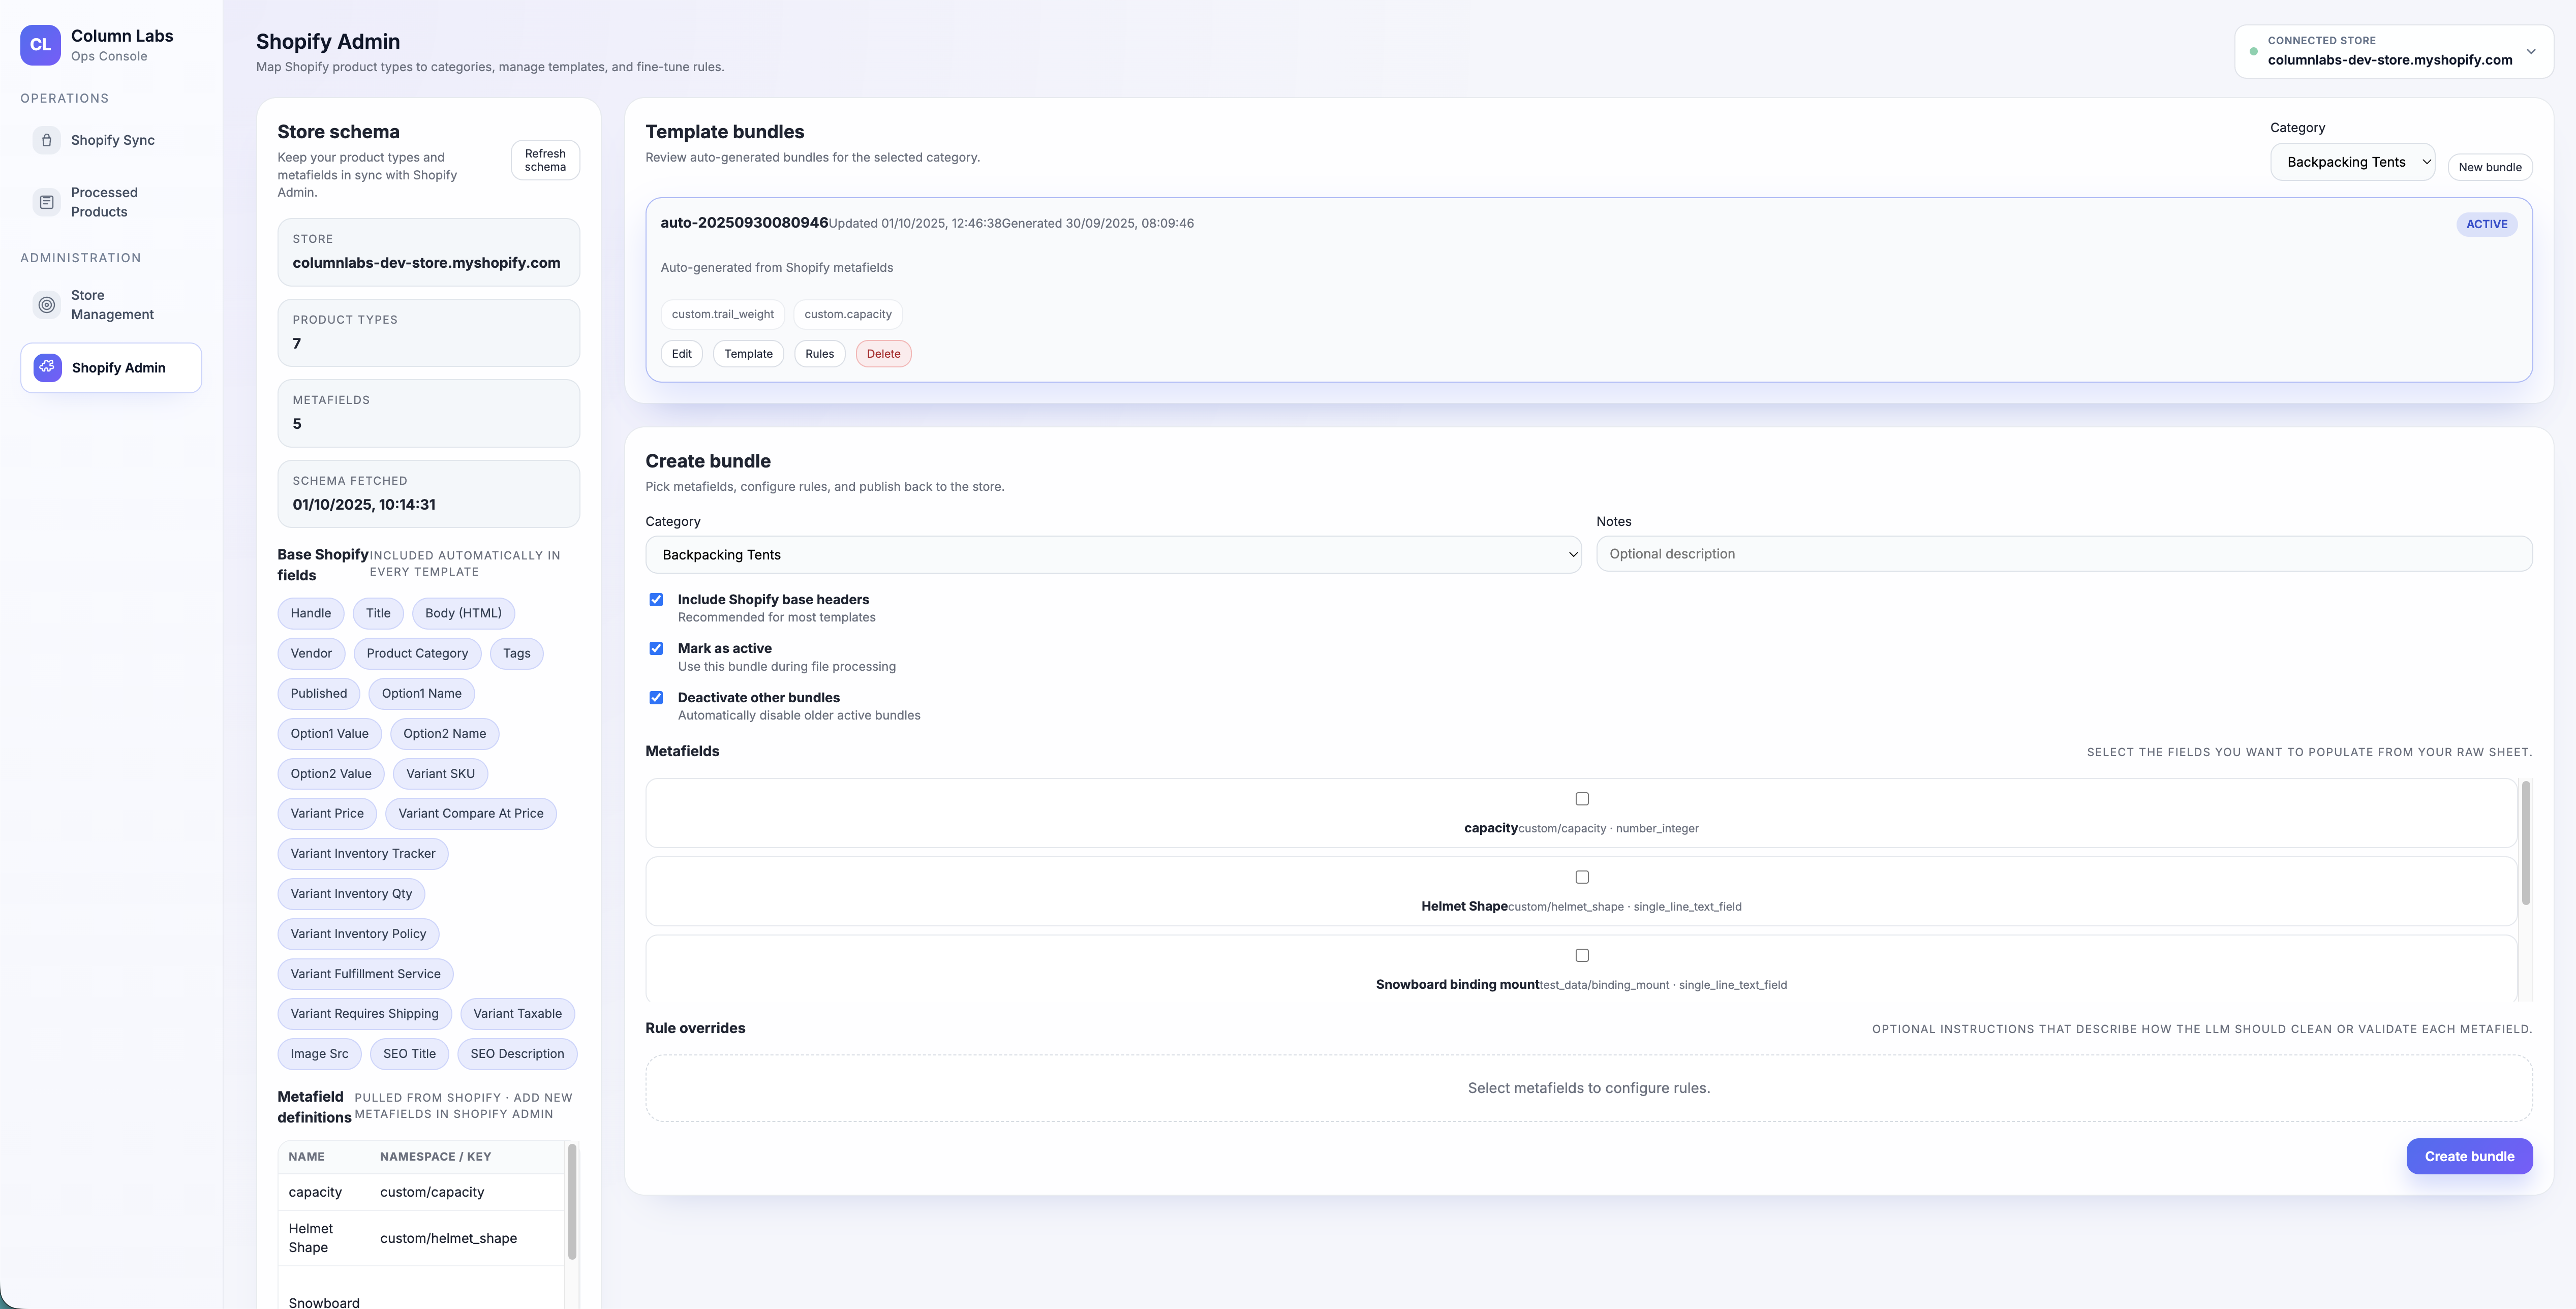This screenshot has width=2576, height=1309.
Task: Disable Mark as active option
Action: click(656, 648)
